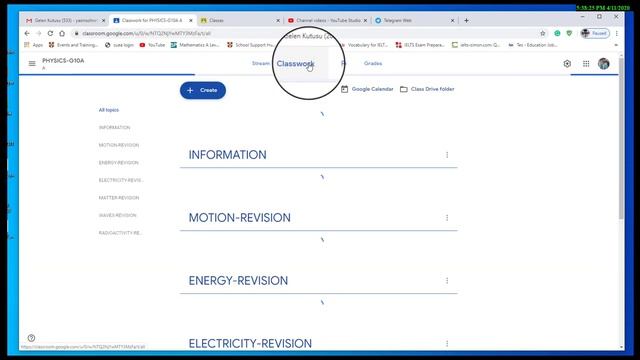
Task: Open the Google apps grid
Action: (x=586, y=64)
